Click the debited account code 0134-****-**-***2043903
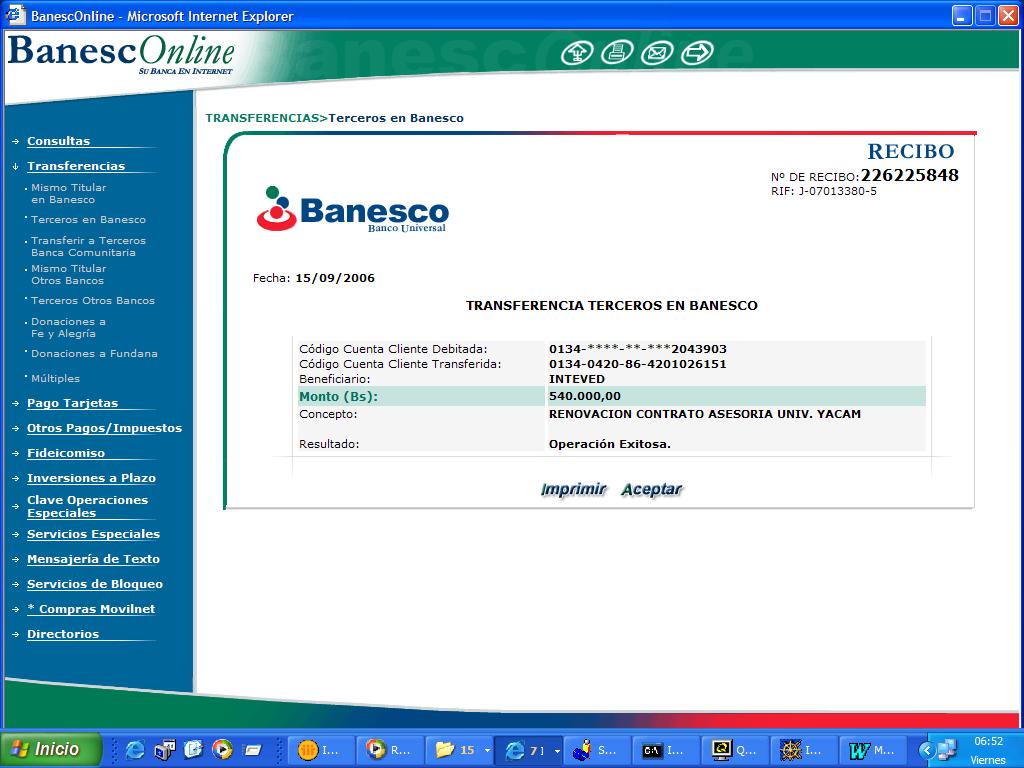This screenshot has width=1024, height=768. coord(638,349)
